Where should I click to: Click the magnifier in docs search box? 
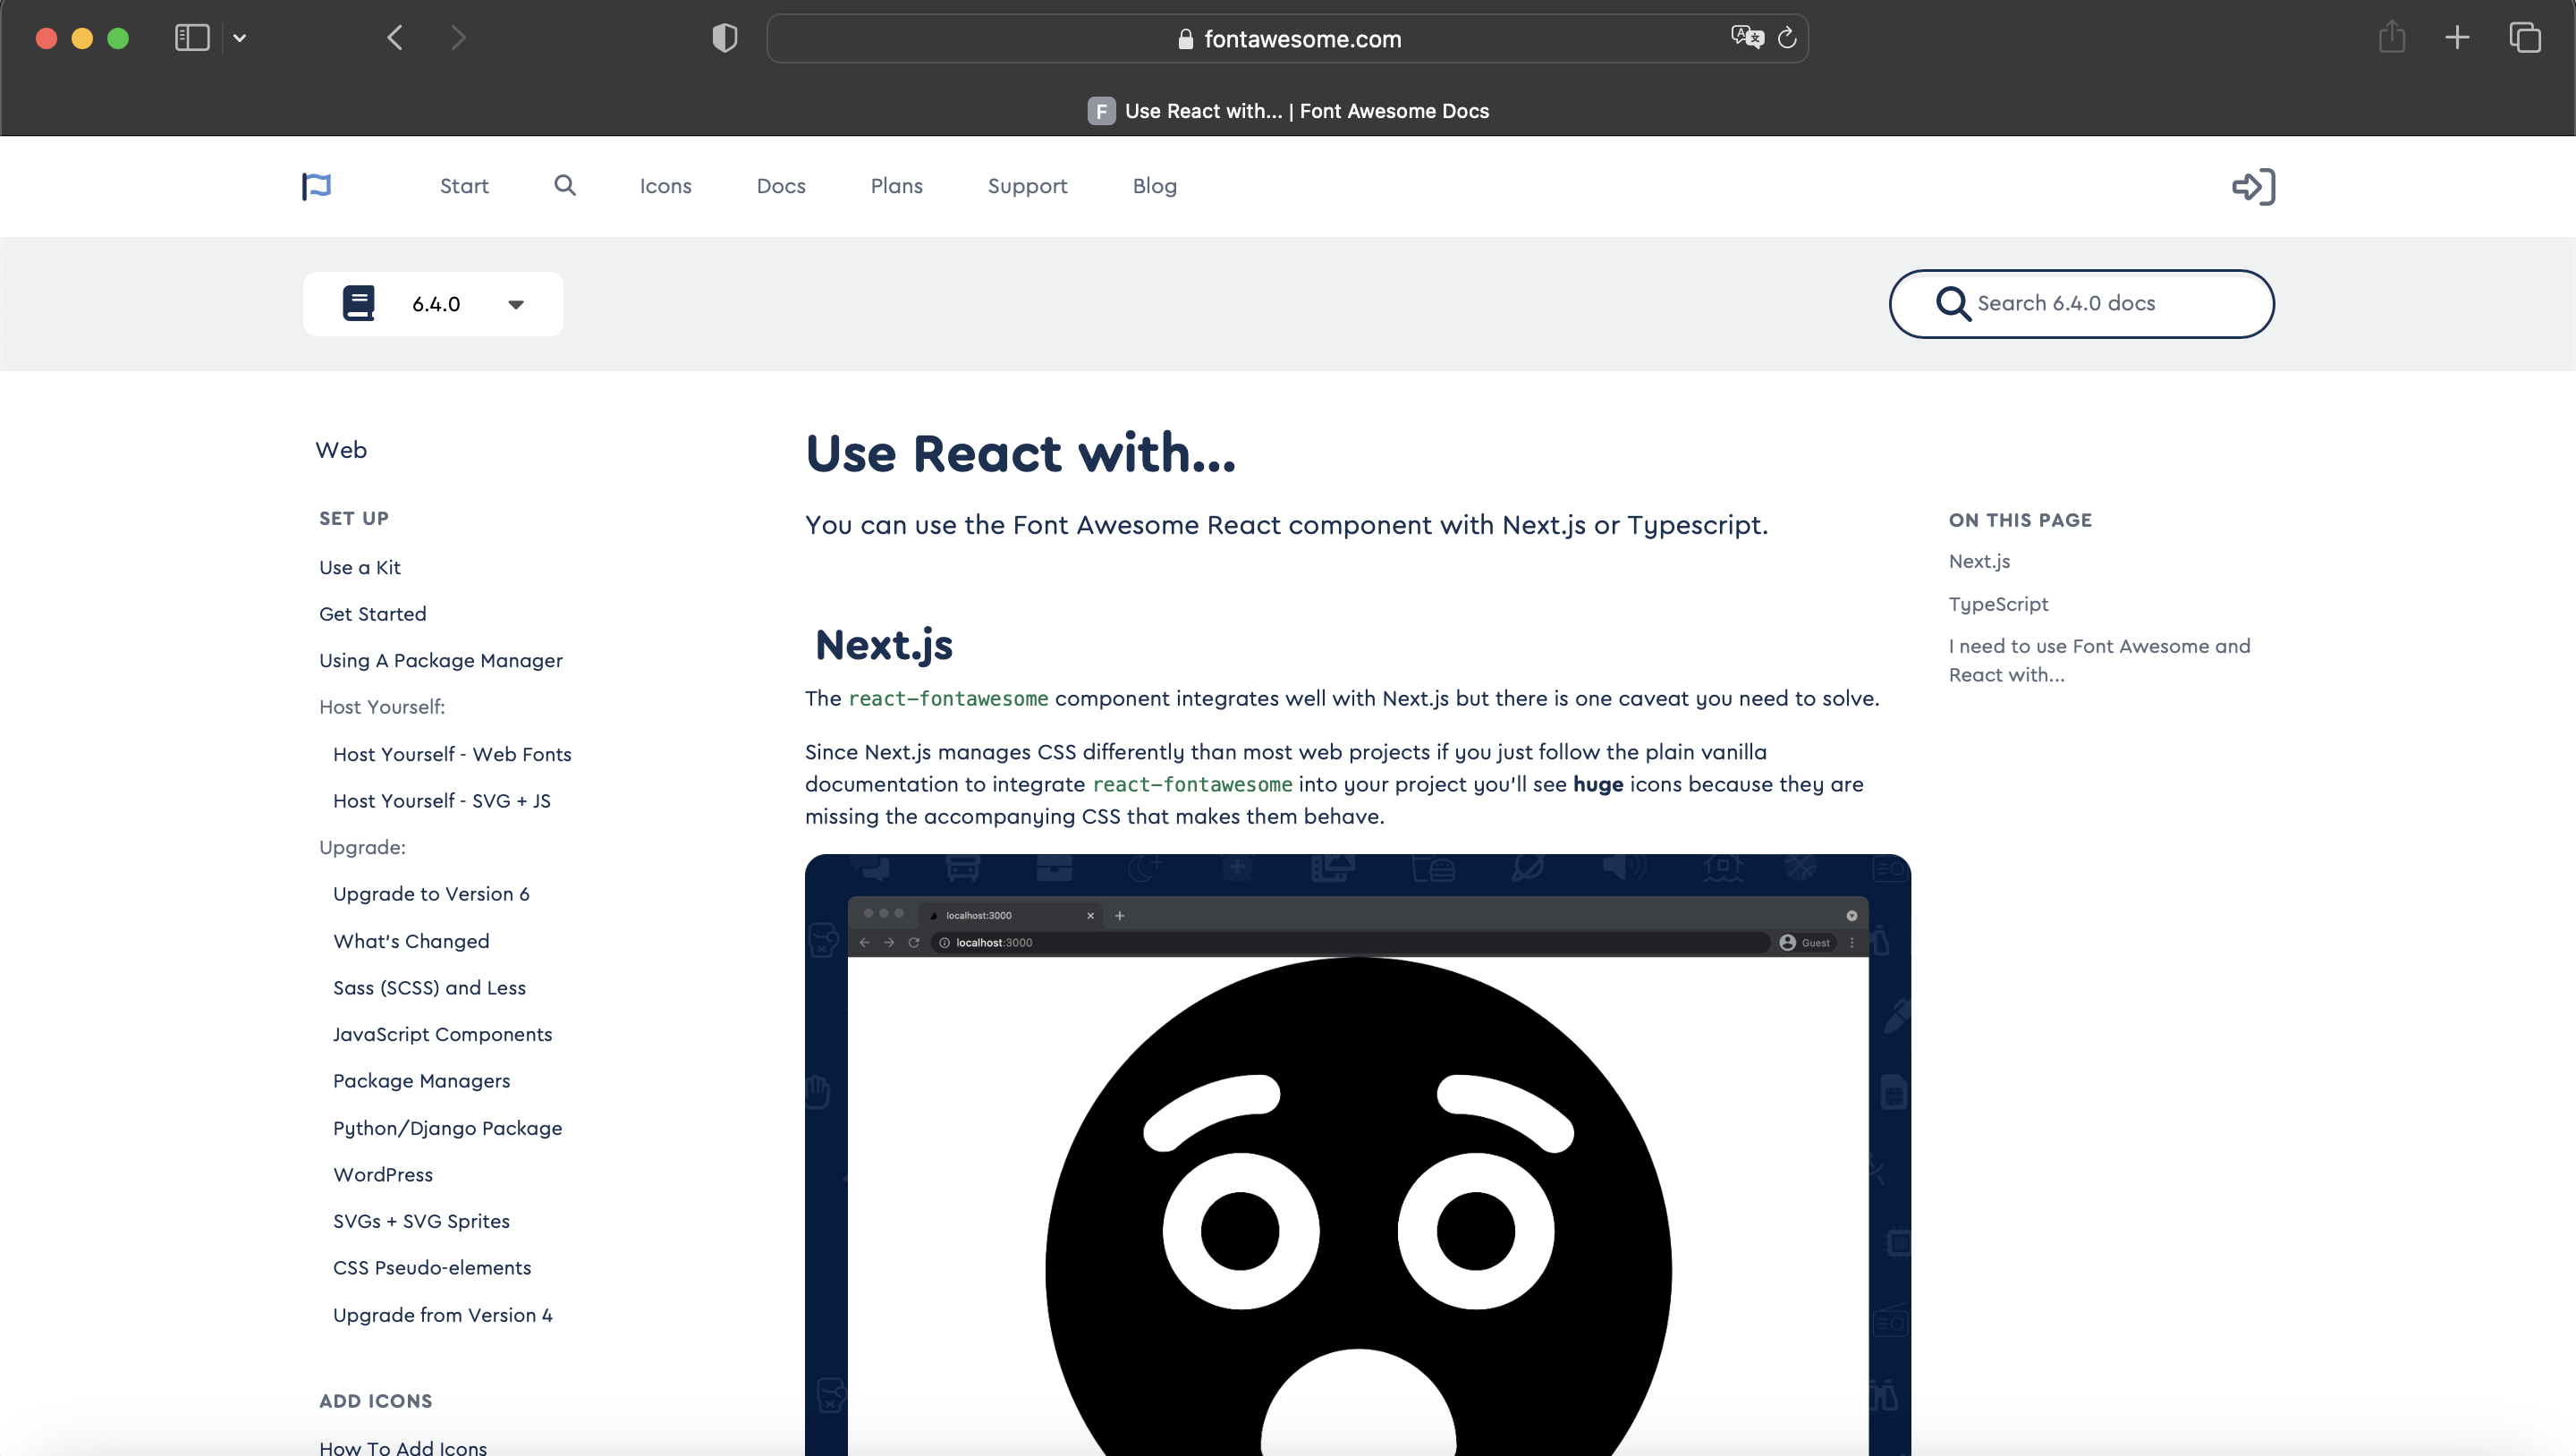1953,303
